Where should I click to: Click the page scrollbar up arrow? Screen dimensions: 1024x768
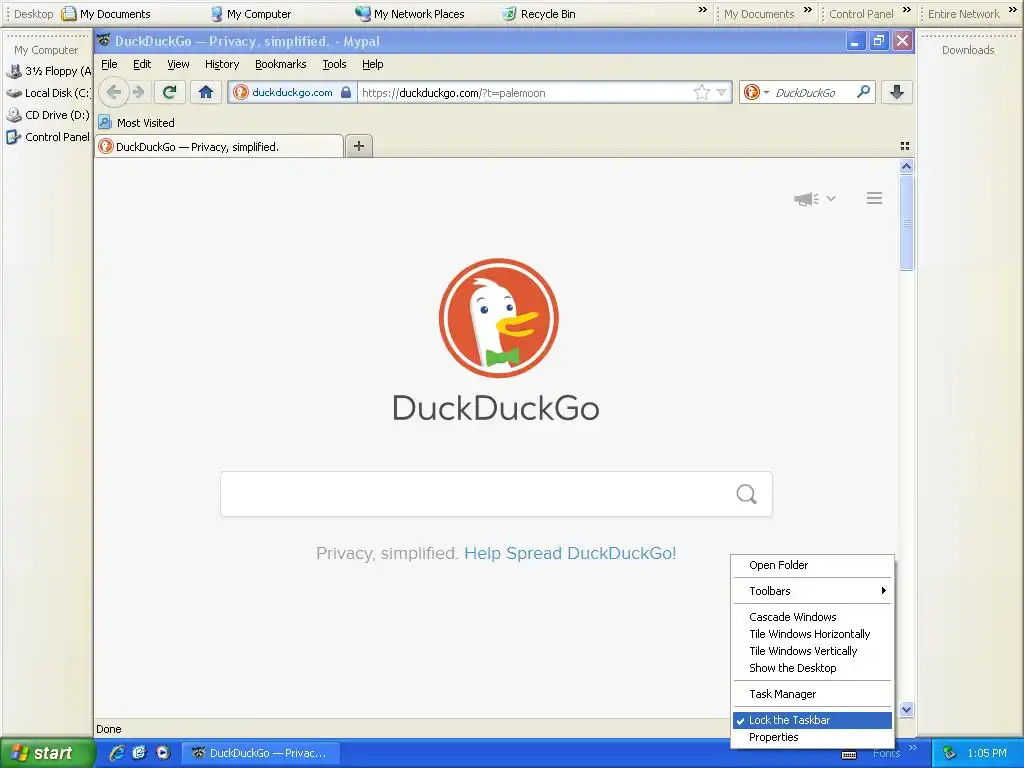tap(906, 167)
